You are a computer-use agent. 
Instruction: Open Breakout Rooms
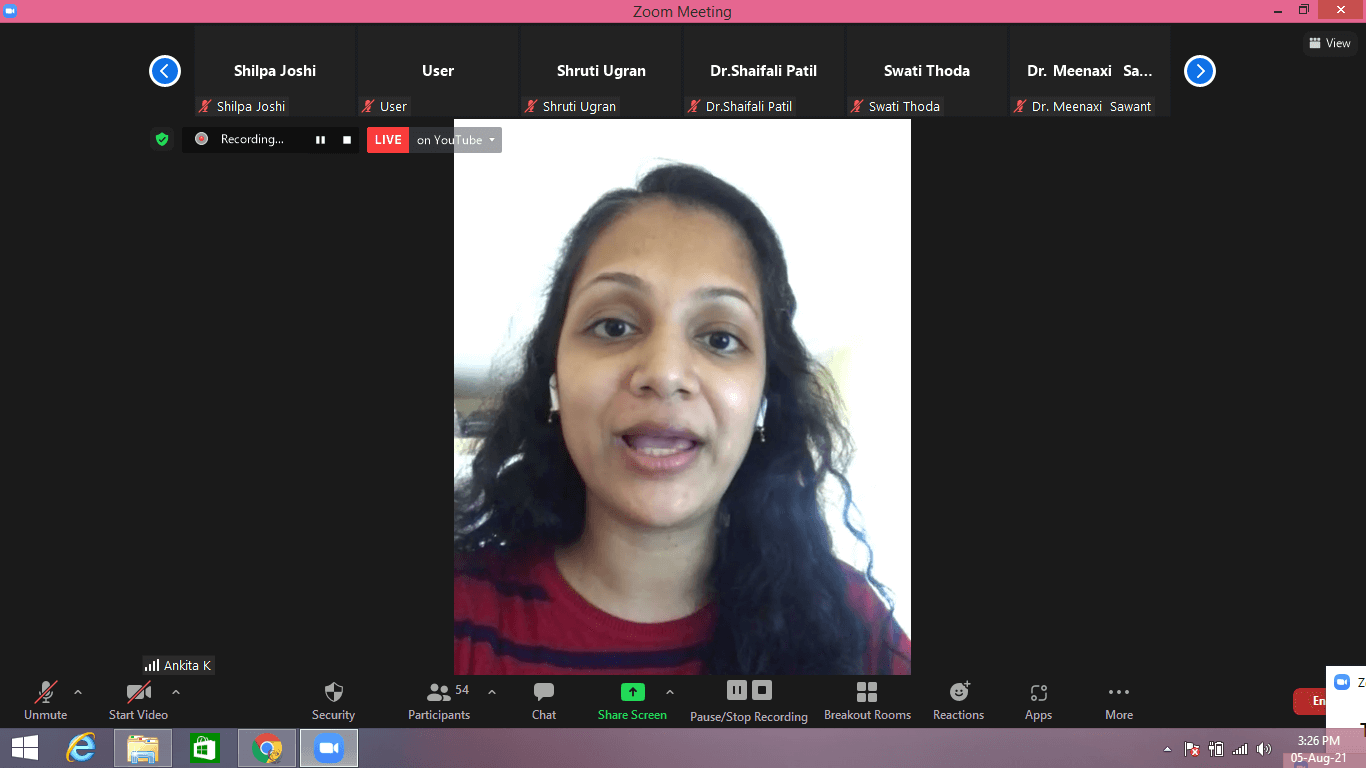pos(867,700)
